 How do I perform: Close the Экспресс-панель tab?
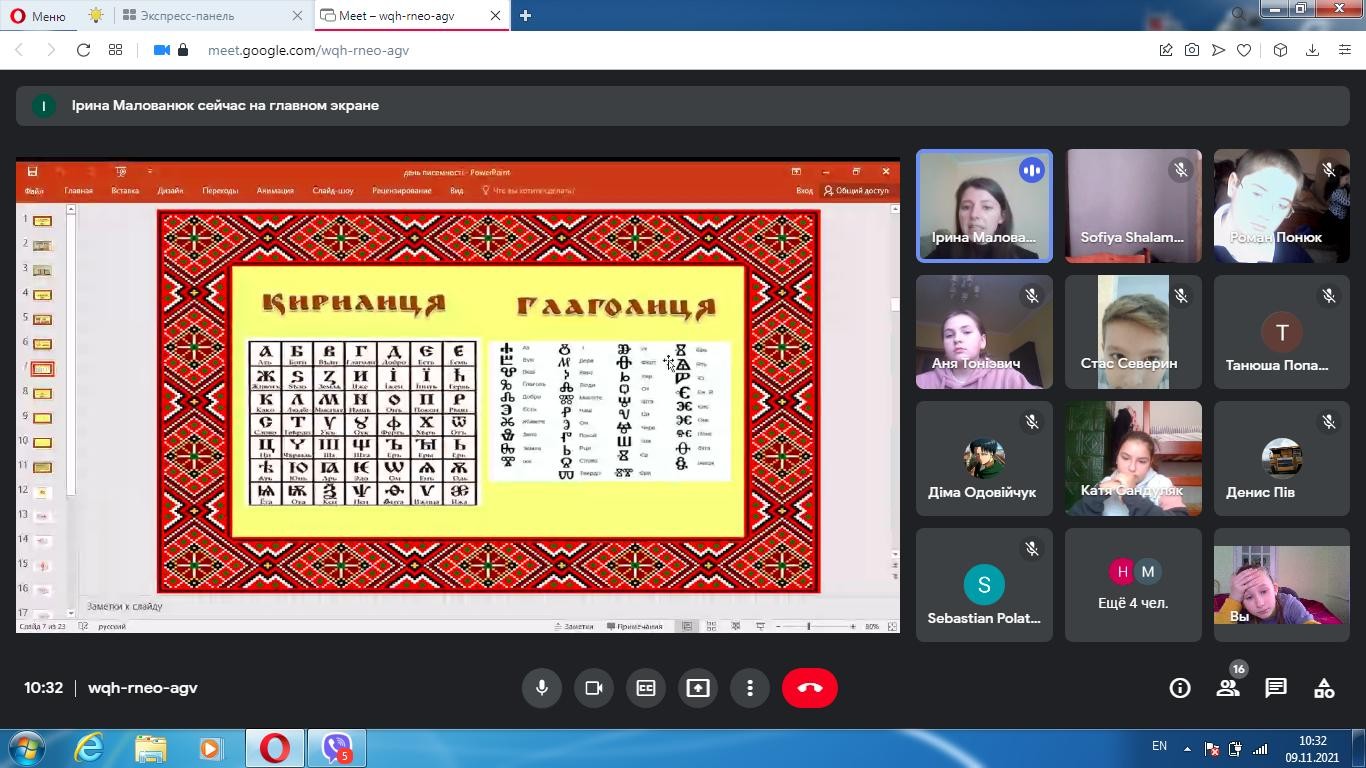(297, 16)
